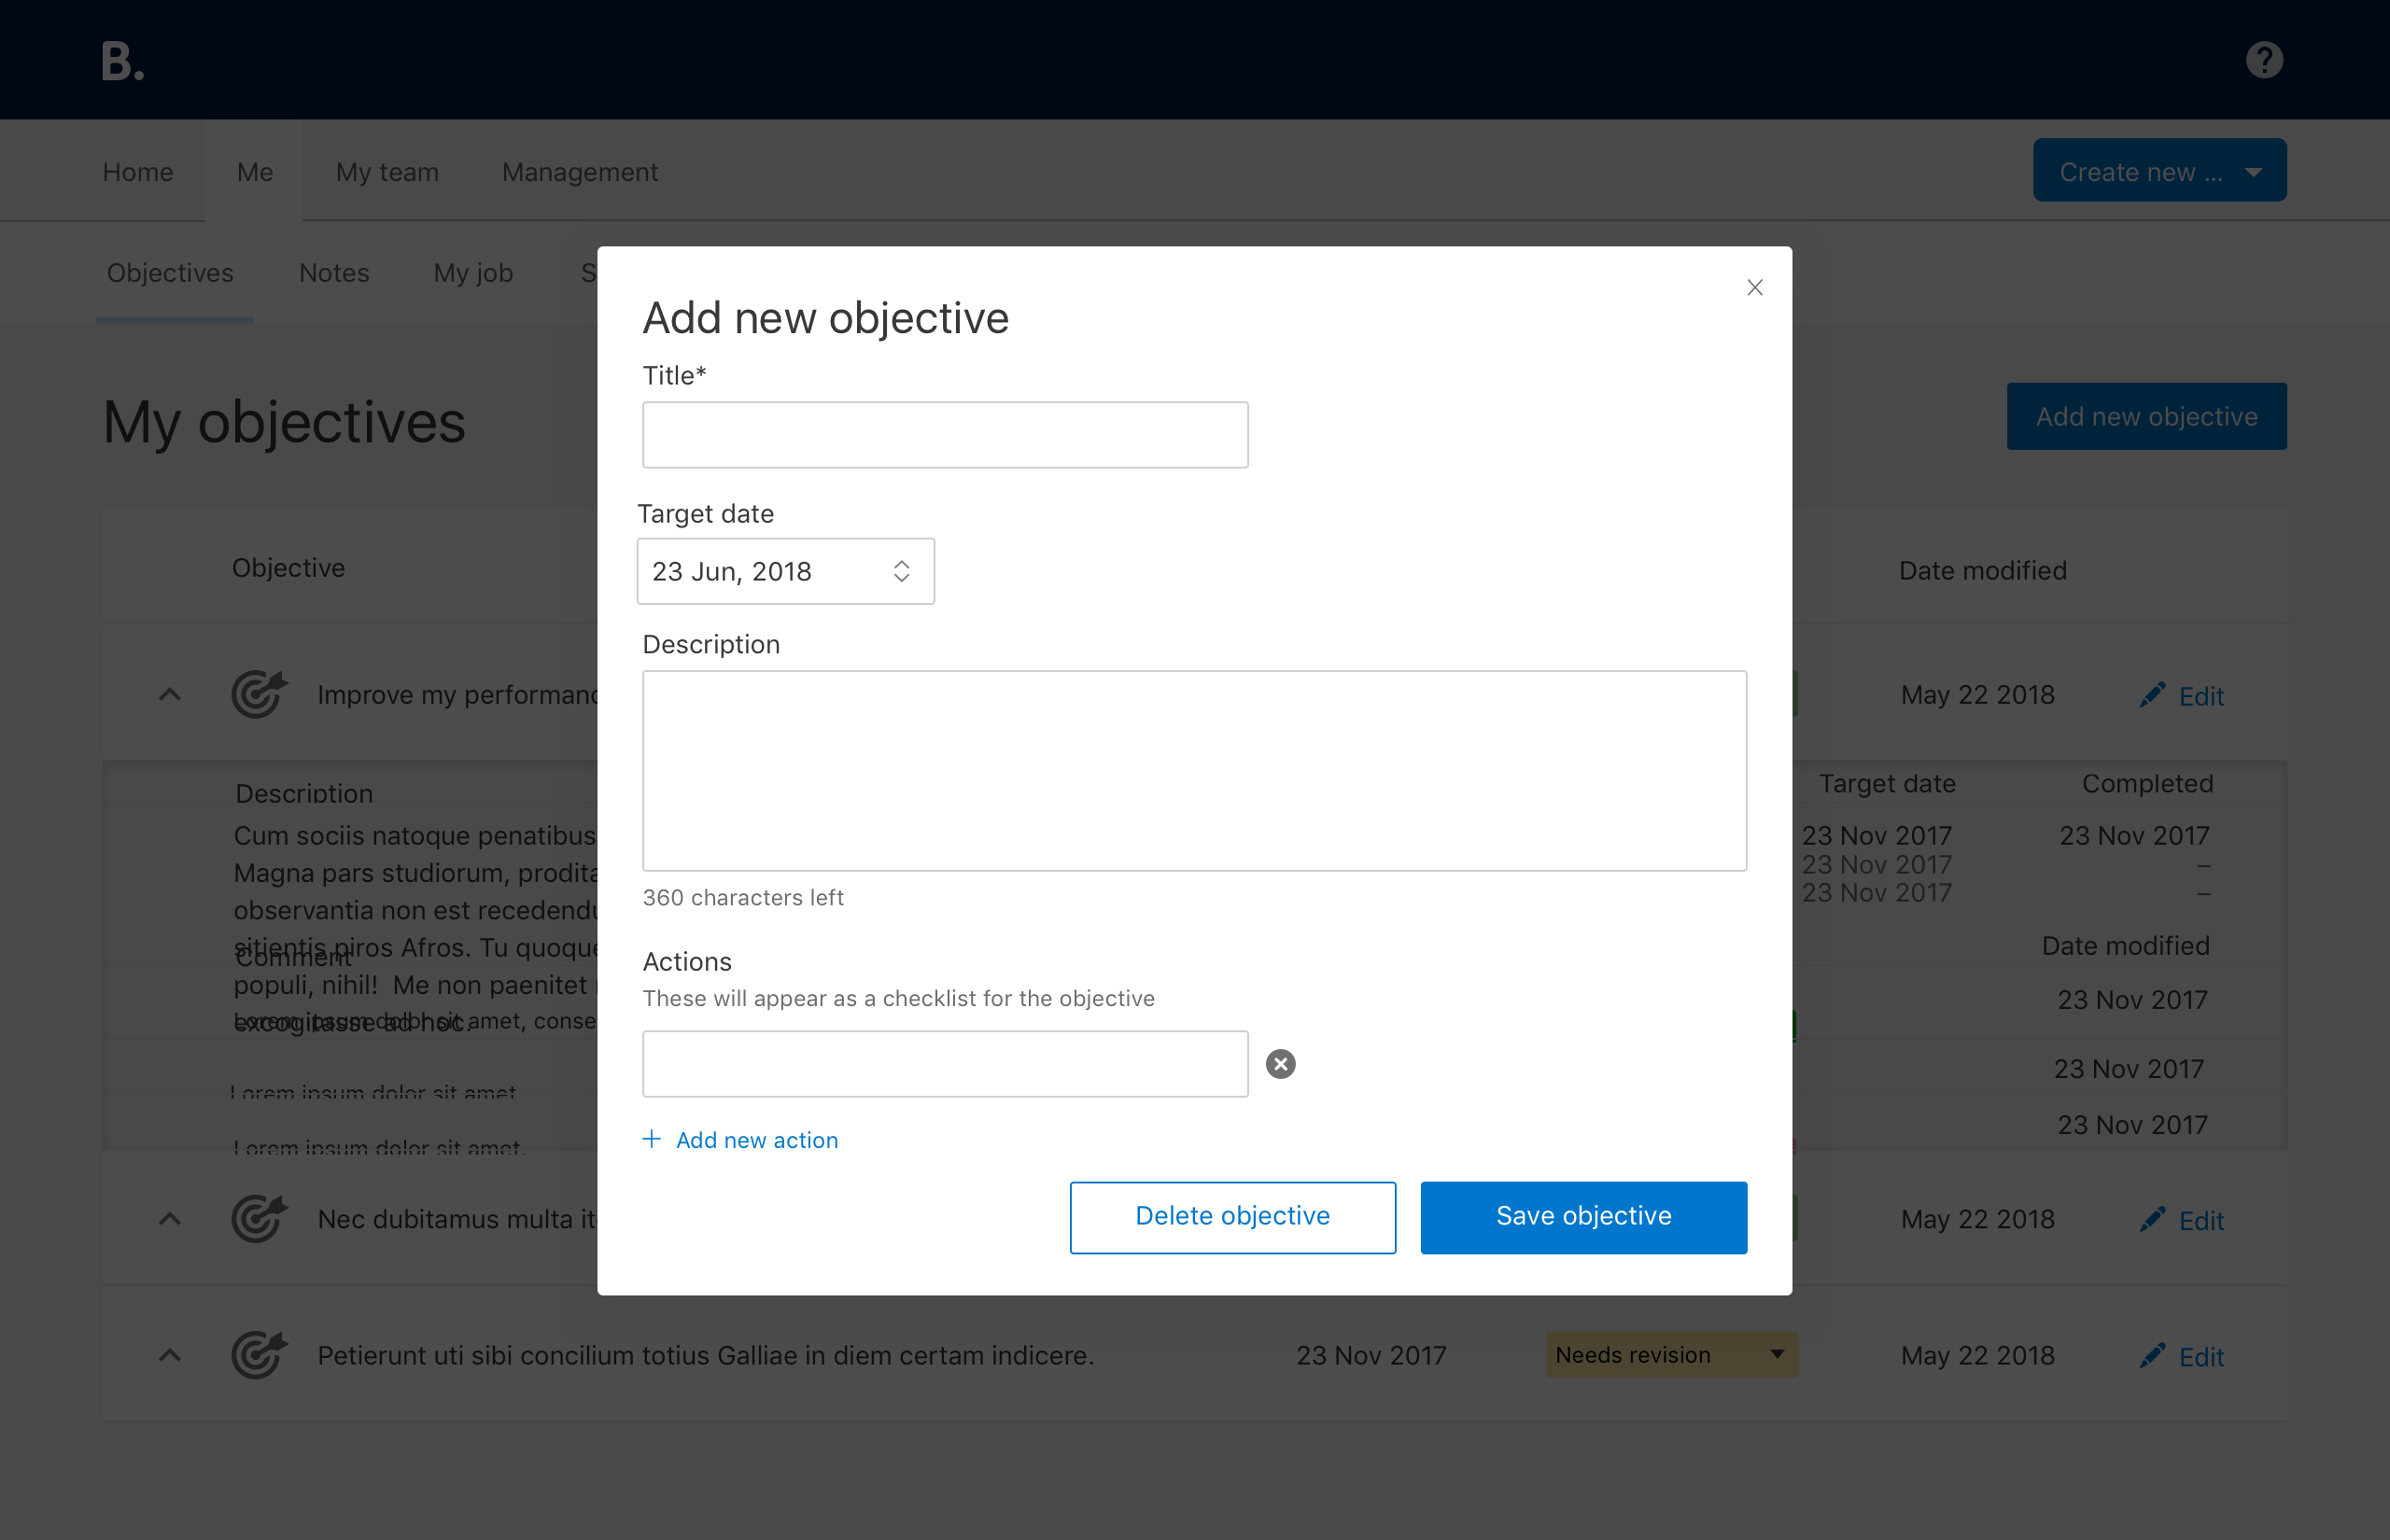Image resolution: width=2390 pixels, height=1540 pixels.
Task: Open the Target date stepper 23 Jun, 2018
Action: click(x=786, y=571)
